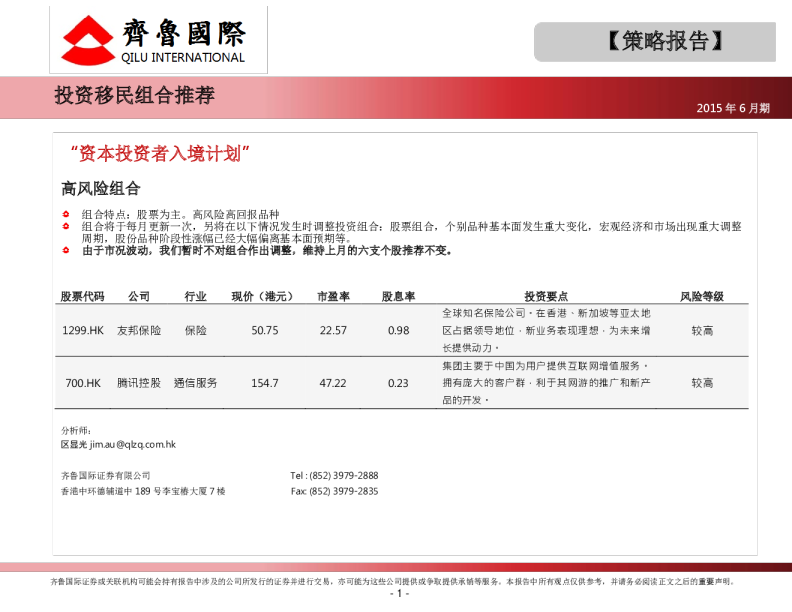792x612 pixels.
Task: Click the Qilu International red logo icon
Action: 87,40
